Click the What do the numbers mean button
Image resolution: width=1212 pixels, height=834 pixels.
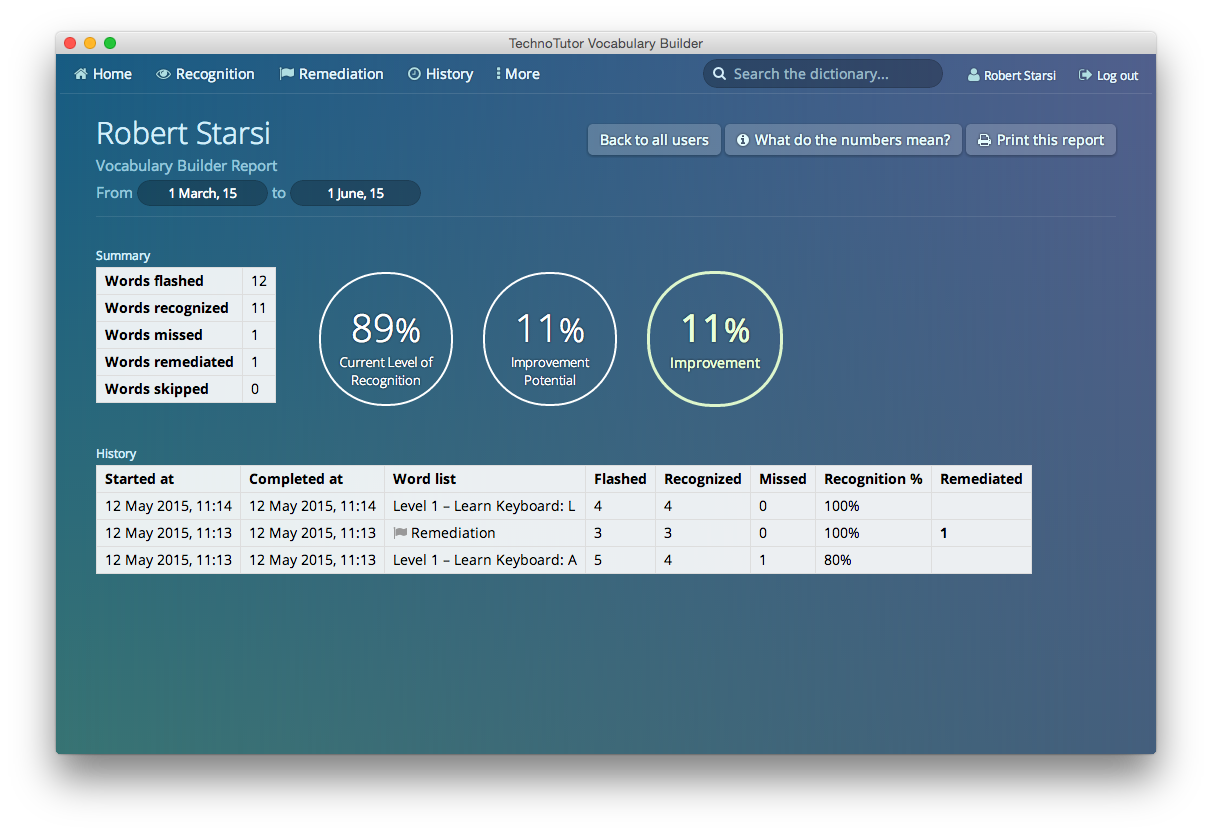pyautogui.click(x=843, y=139)
